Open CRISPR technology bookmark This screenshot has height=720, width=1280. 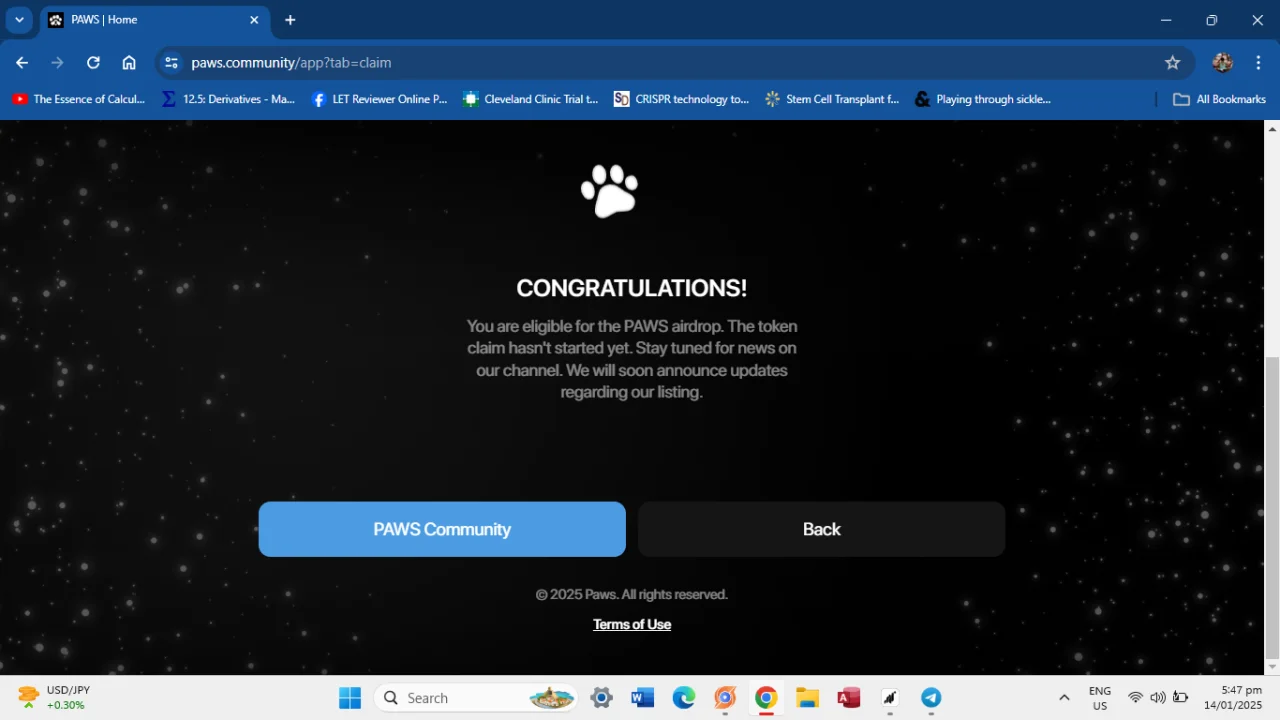click(681, 99)
